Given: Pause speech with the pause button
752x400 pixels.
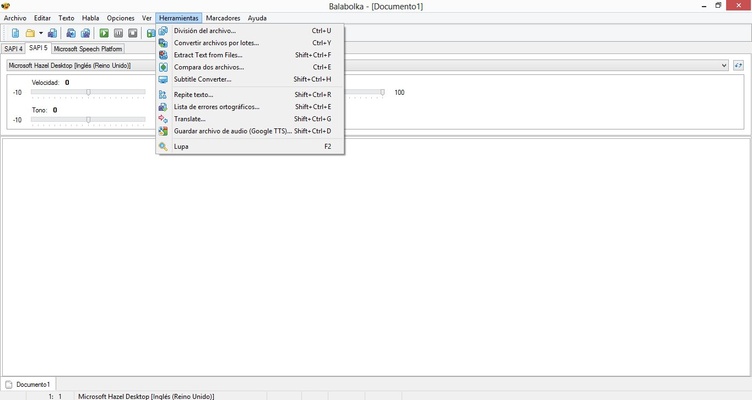Looking at the screenshot, I should tap(118, 33).
